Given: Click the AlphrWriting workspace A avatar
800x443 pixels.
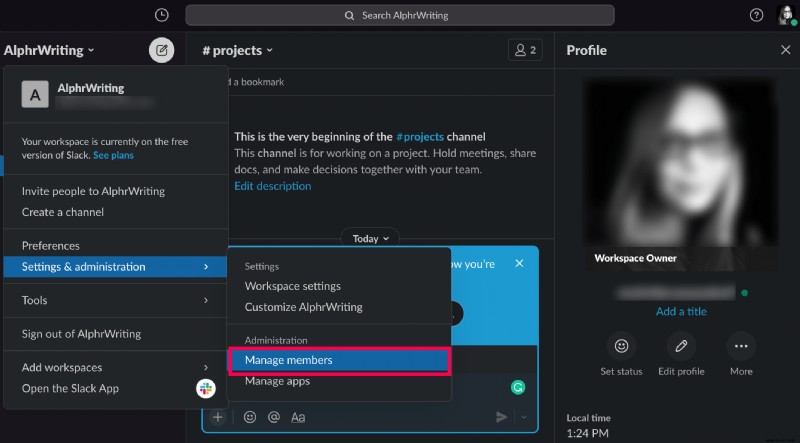Looking at the screenshot, I should (35, 94).
